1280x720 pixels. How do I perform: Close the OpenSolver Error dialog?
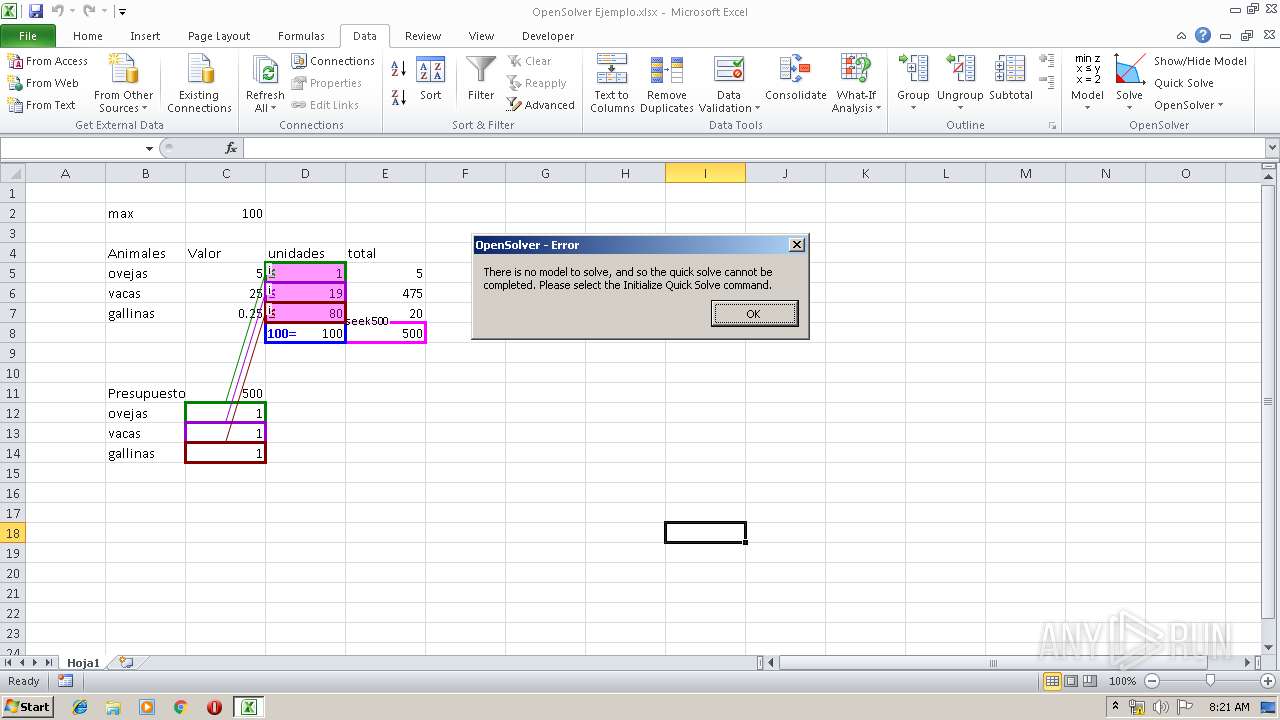coord(797,245)
